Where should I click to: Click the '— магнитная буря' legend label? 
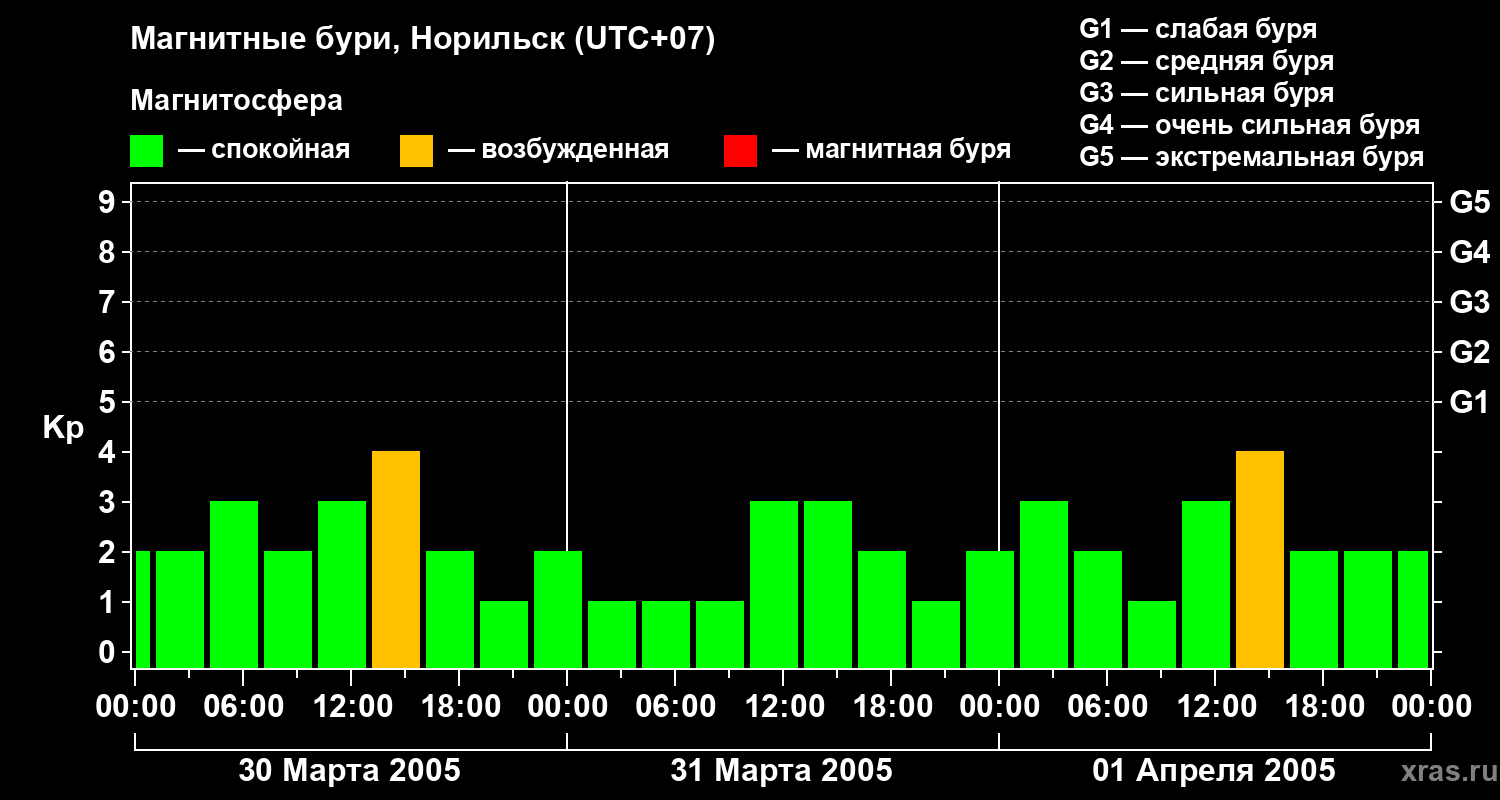click(x=891, y=150)
